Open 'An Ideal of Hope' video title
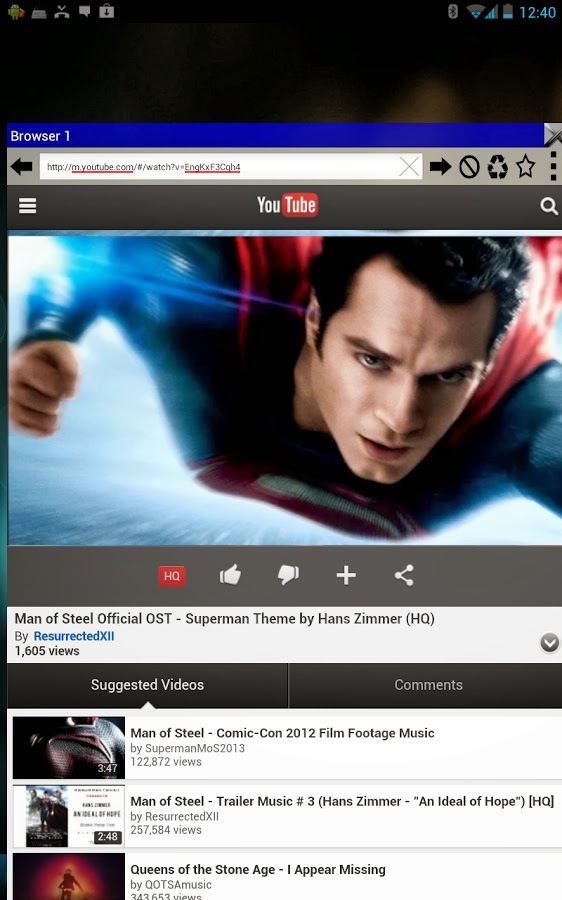 [x=342, y=801]
